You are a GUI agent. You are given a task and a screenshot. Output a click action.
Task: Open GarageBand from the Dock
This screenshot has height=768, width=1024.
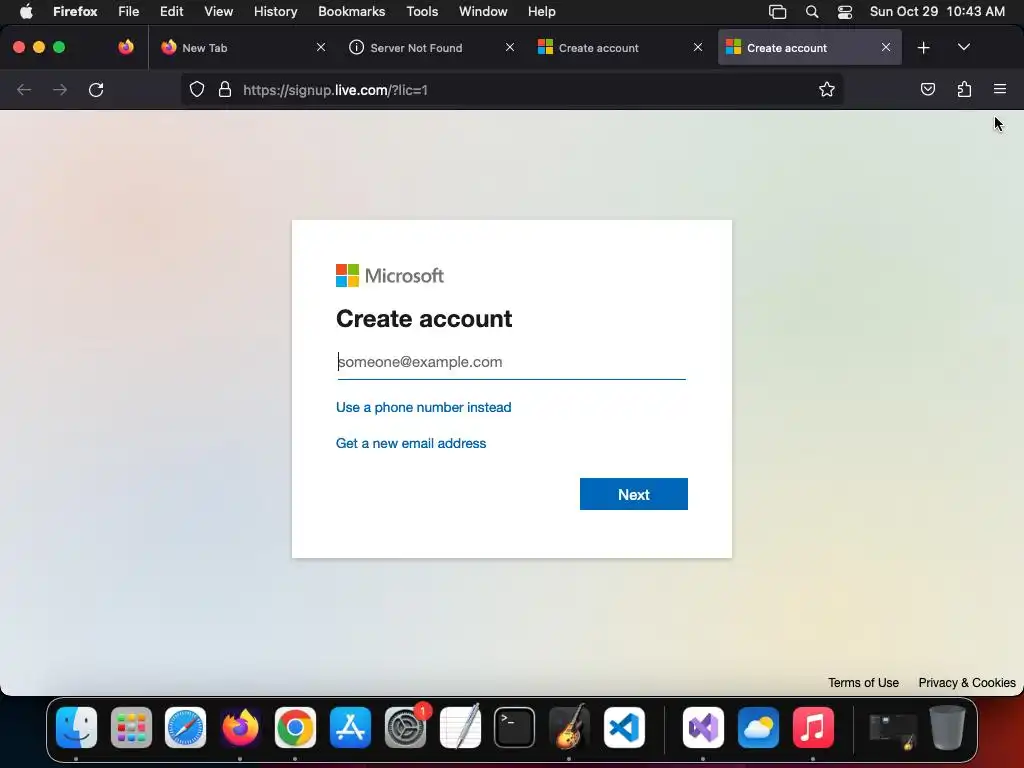pyautogui.click(x=569, y=728)
